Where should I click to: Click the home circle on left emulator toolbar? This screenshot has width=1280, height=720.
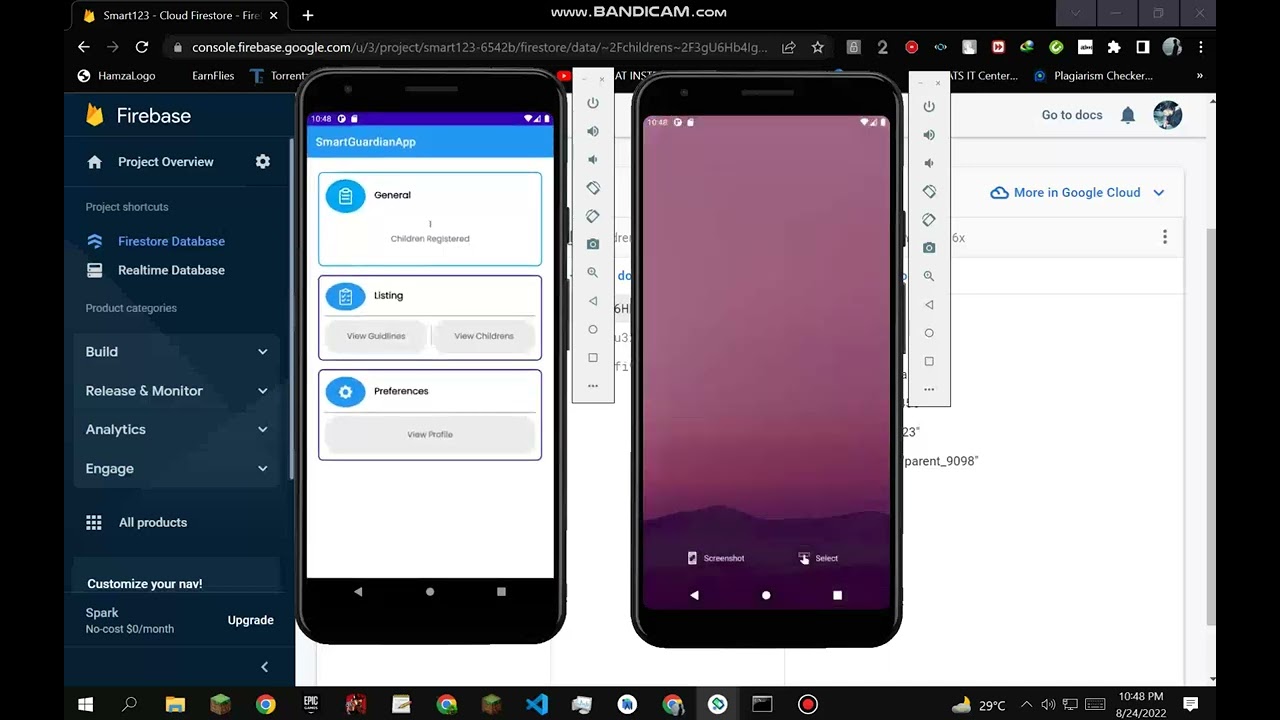[x=593, y=329]
